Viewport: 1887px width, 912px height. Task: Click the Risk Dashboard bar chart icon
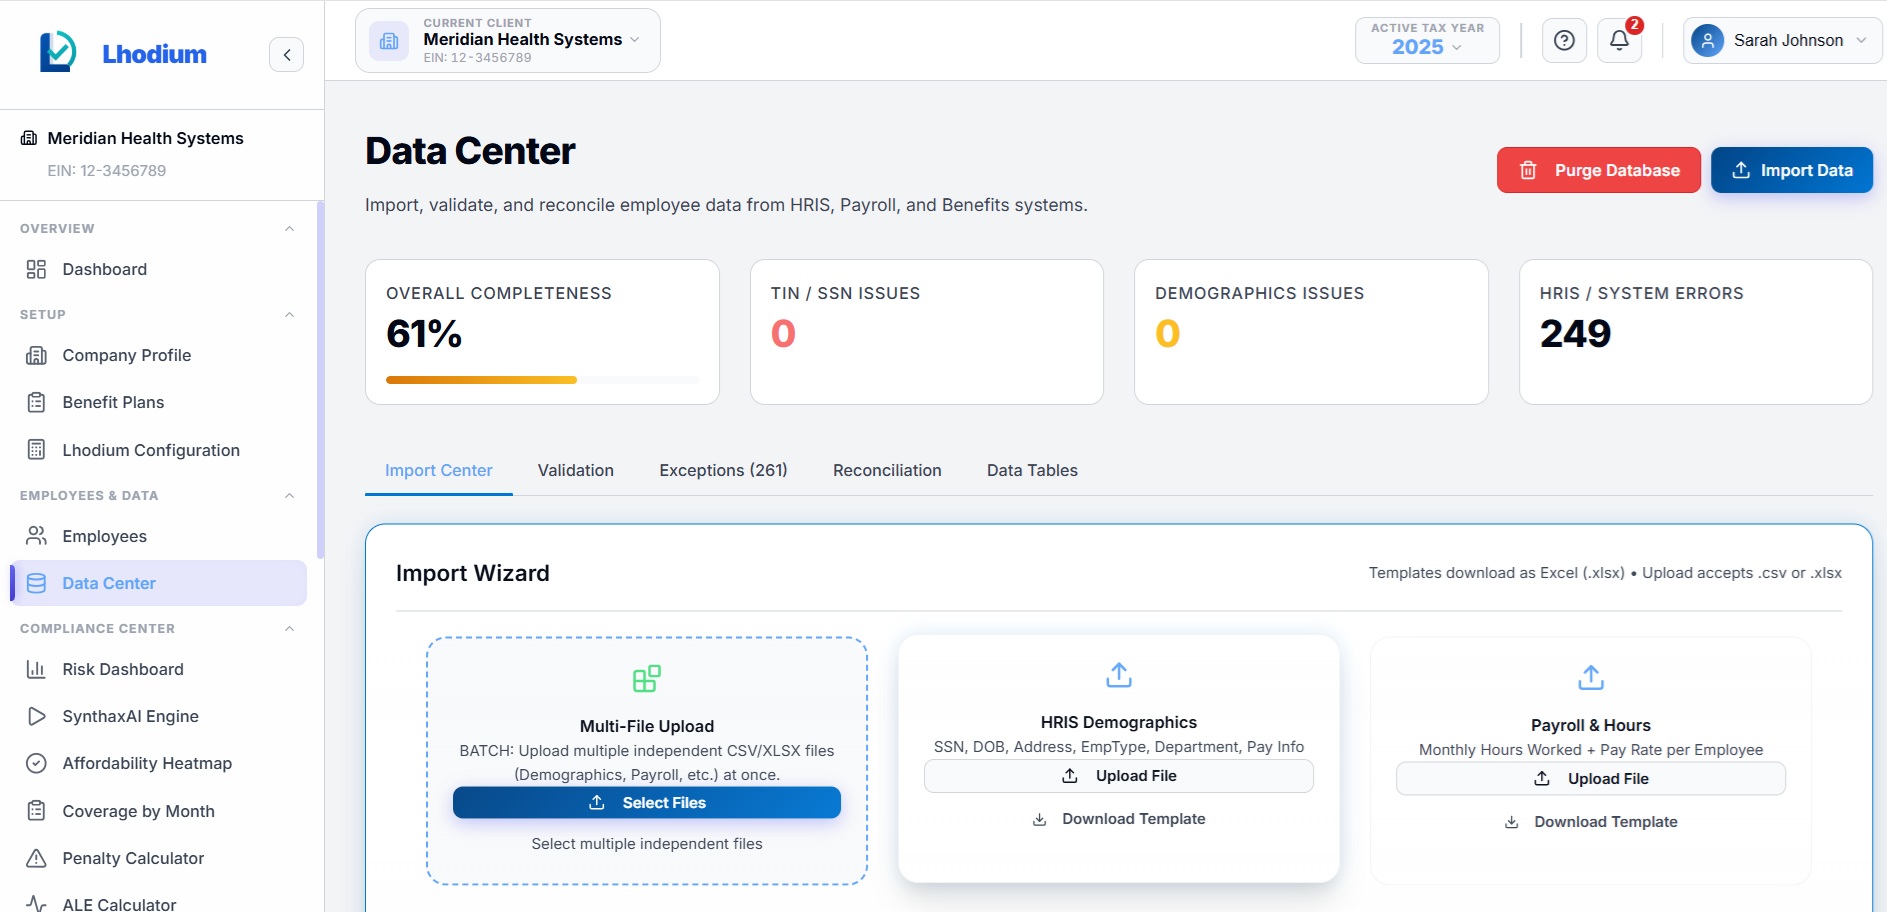pos(36,669)
